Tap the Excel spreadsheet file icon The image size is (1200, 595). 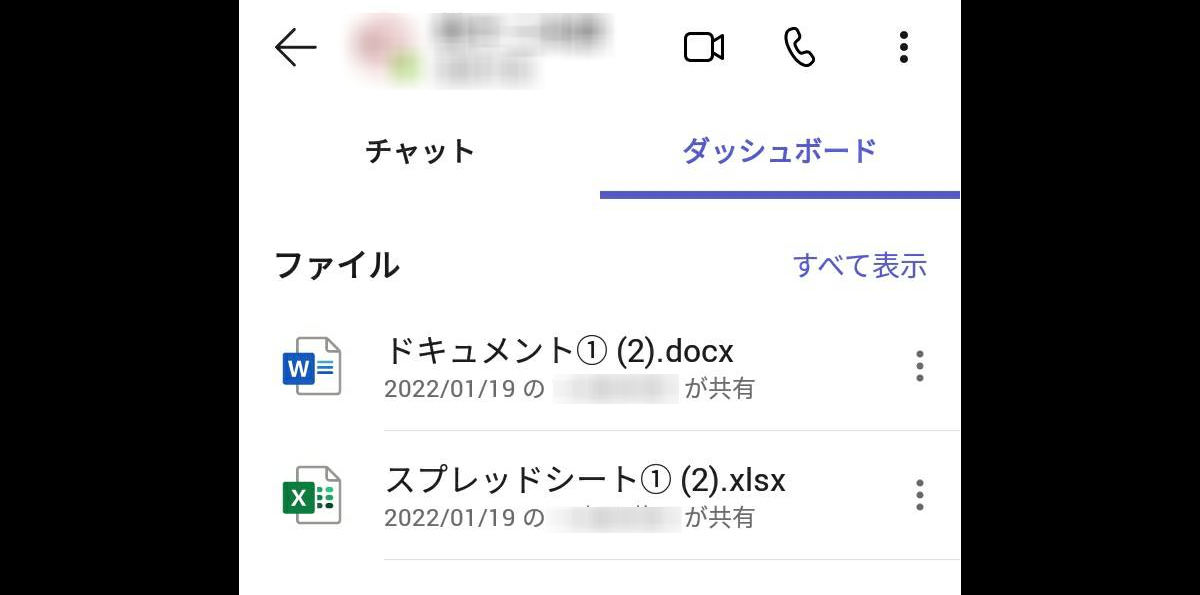[312, 495]
